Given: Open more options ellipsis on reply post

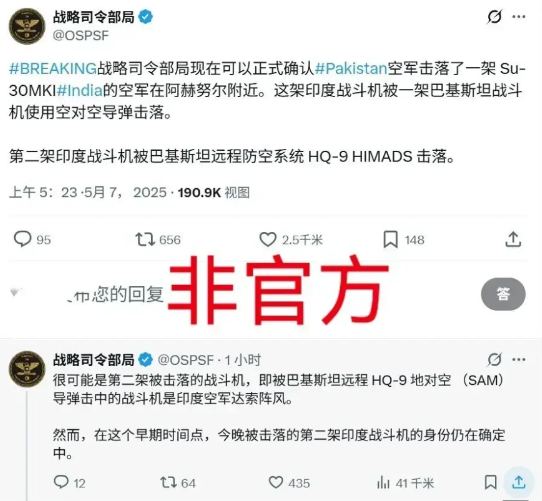Looking at the screenshot, I should 519,360.
